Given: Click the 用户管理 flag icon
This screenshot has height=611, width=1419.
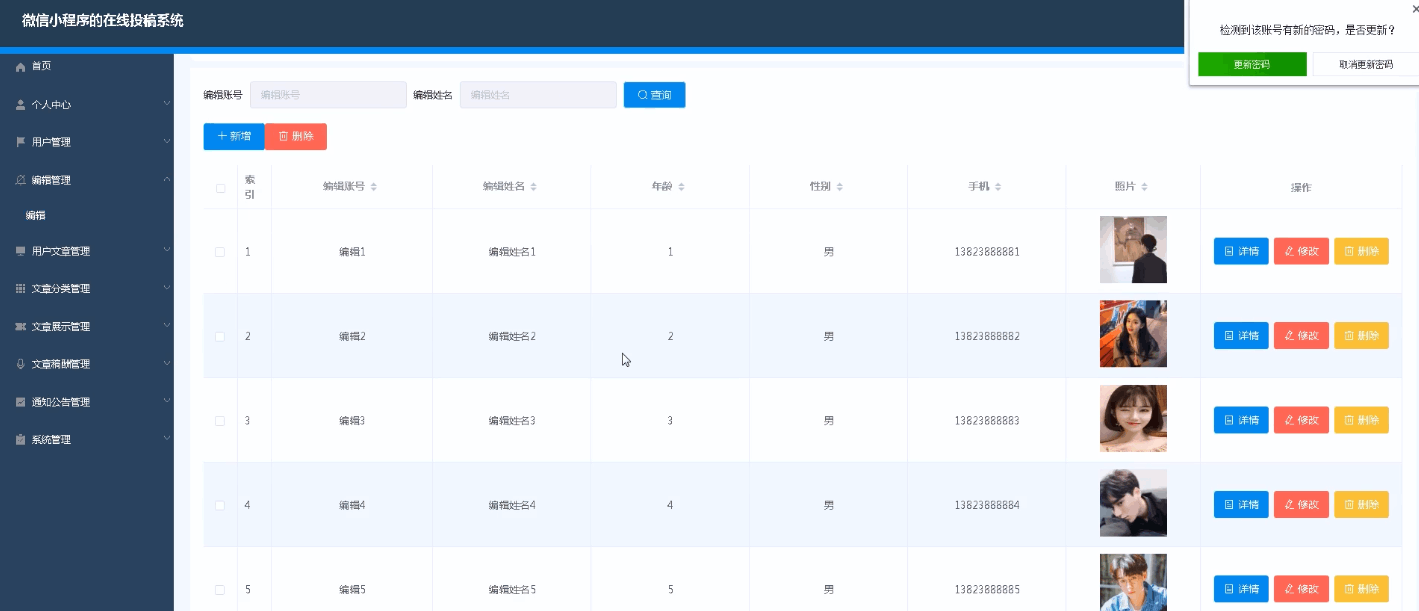Looking at the screenshot, I should click(x=20, y=142).
